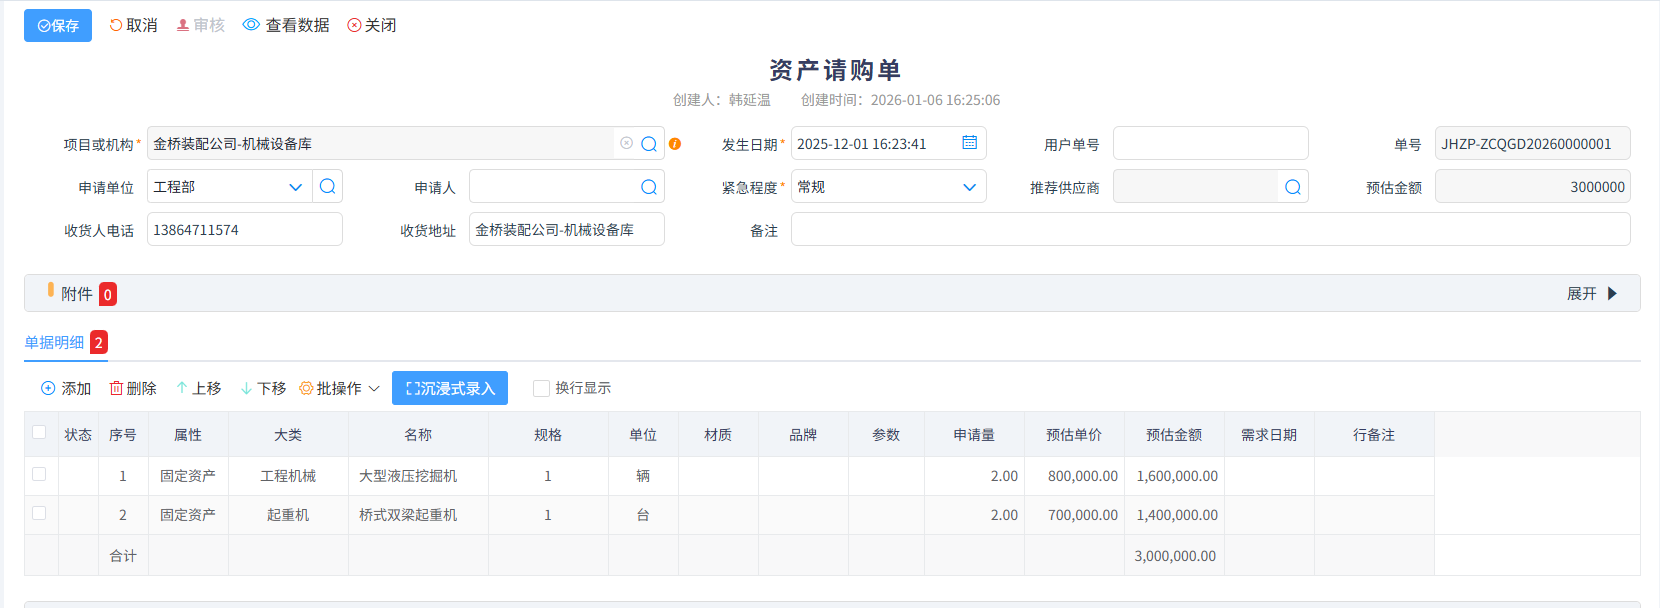Click the orange info icon beside 项目或机构

[x=675, y=144]
